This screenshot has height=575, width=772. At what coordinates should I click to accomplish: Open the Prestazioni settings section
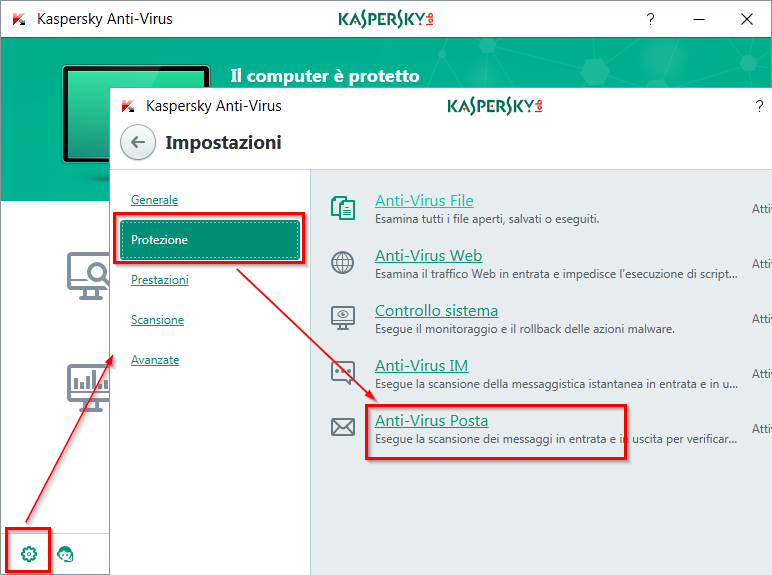point(160,280)
